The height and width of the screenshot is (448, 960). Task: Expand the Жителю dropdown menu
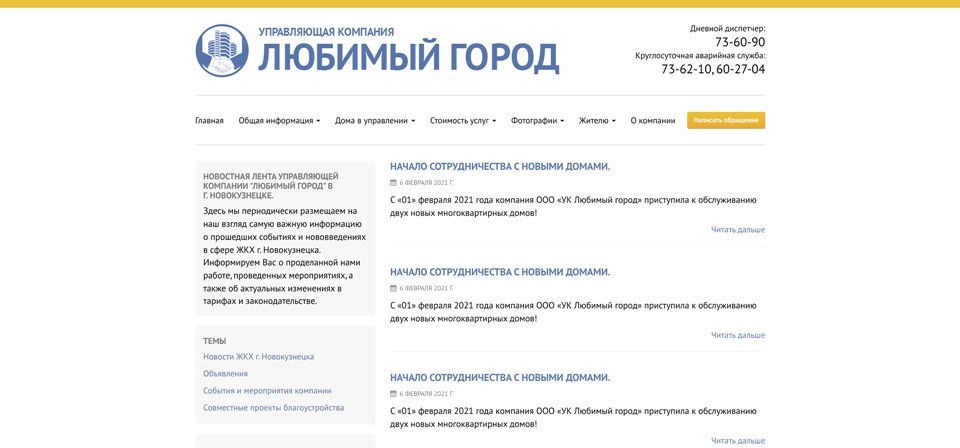point(597,121)
